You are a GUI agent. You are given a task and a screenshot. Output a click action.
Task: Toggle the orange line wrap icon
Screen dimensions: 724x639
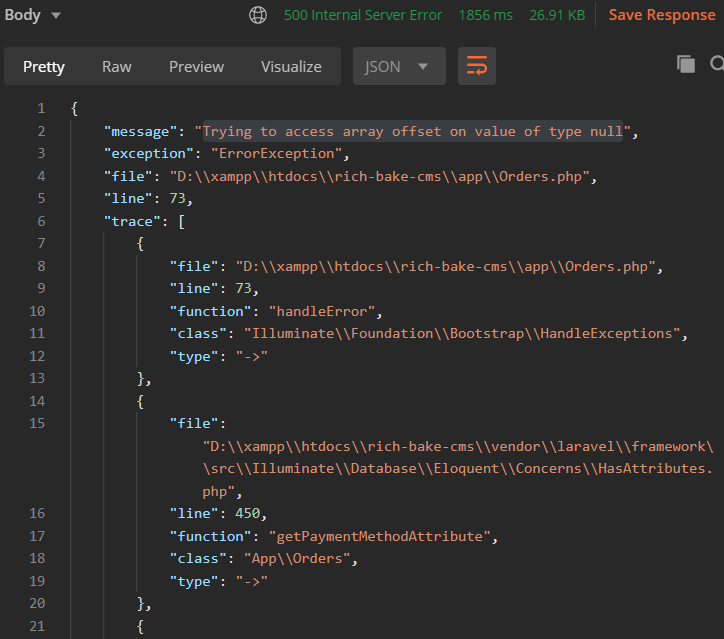click(477, 67)
